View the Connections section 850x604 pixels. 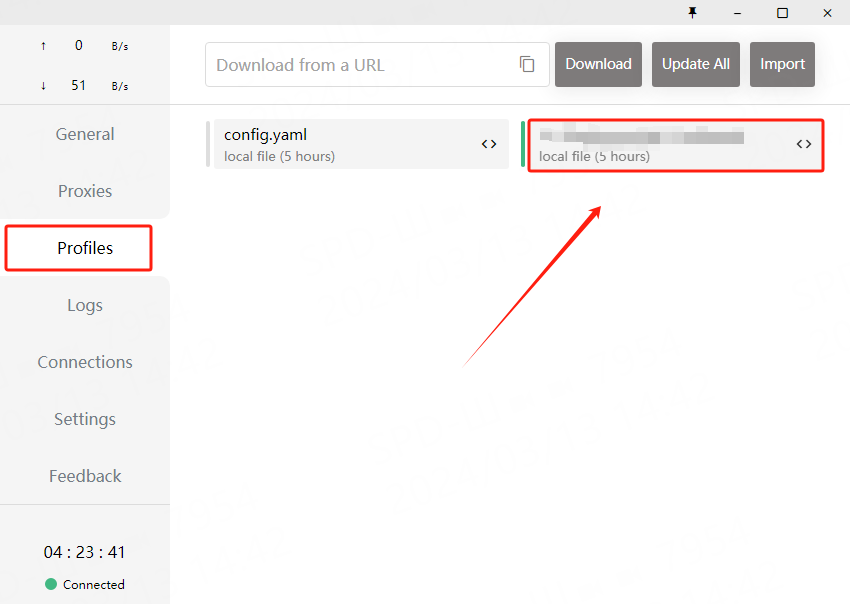click(85, 362)
